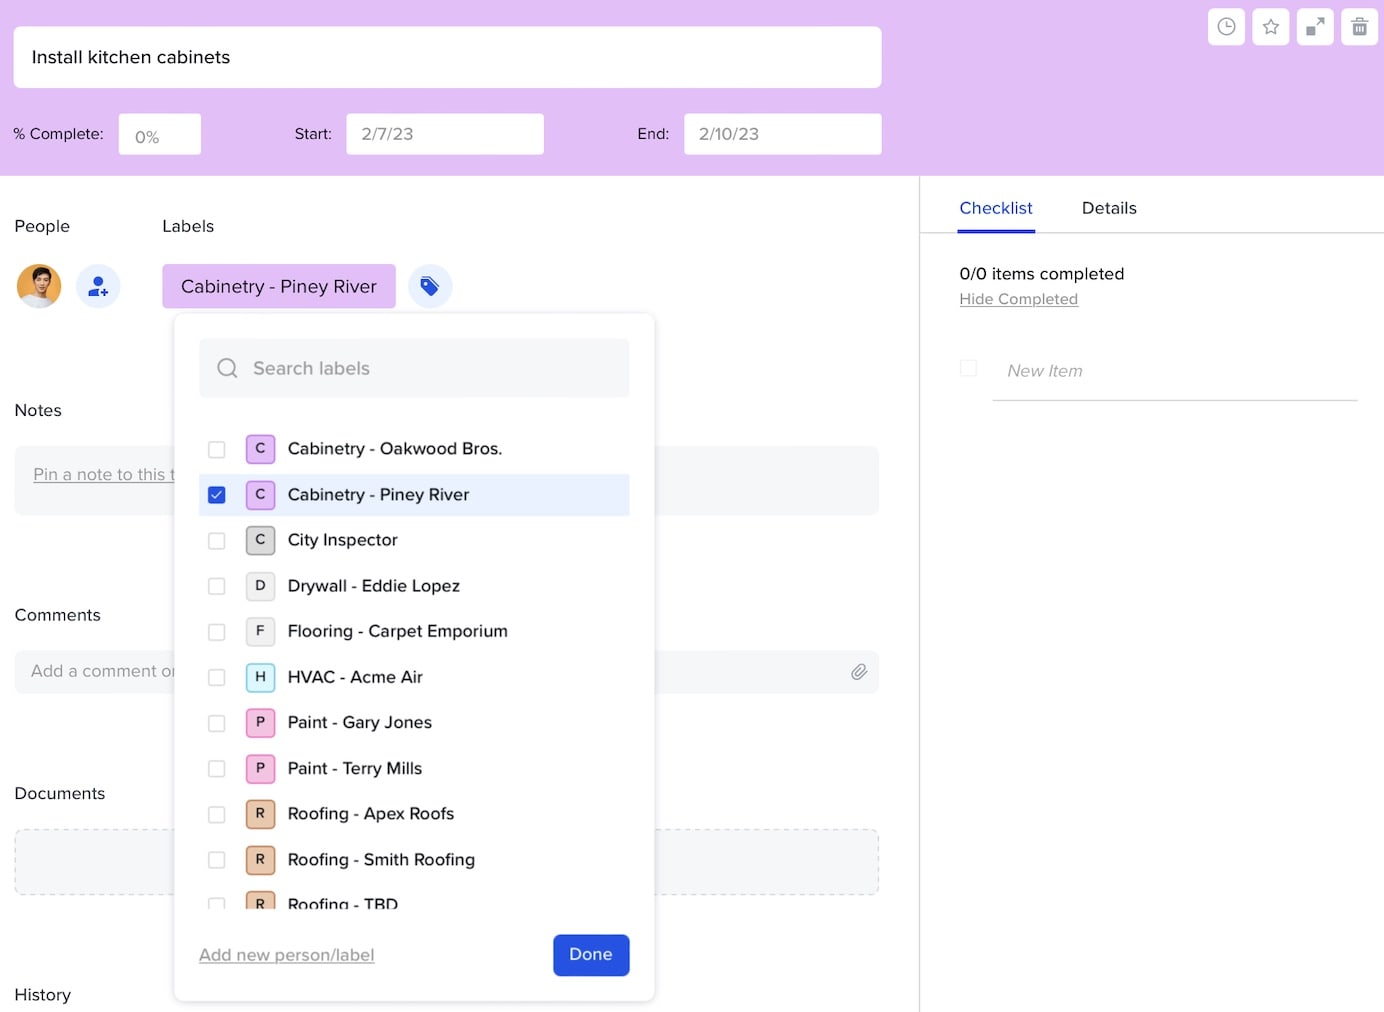Click the New Item checklist field
This screenshot has width=1384, height=1012.
point(1174,371)
